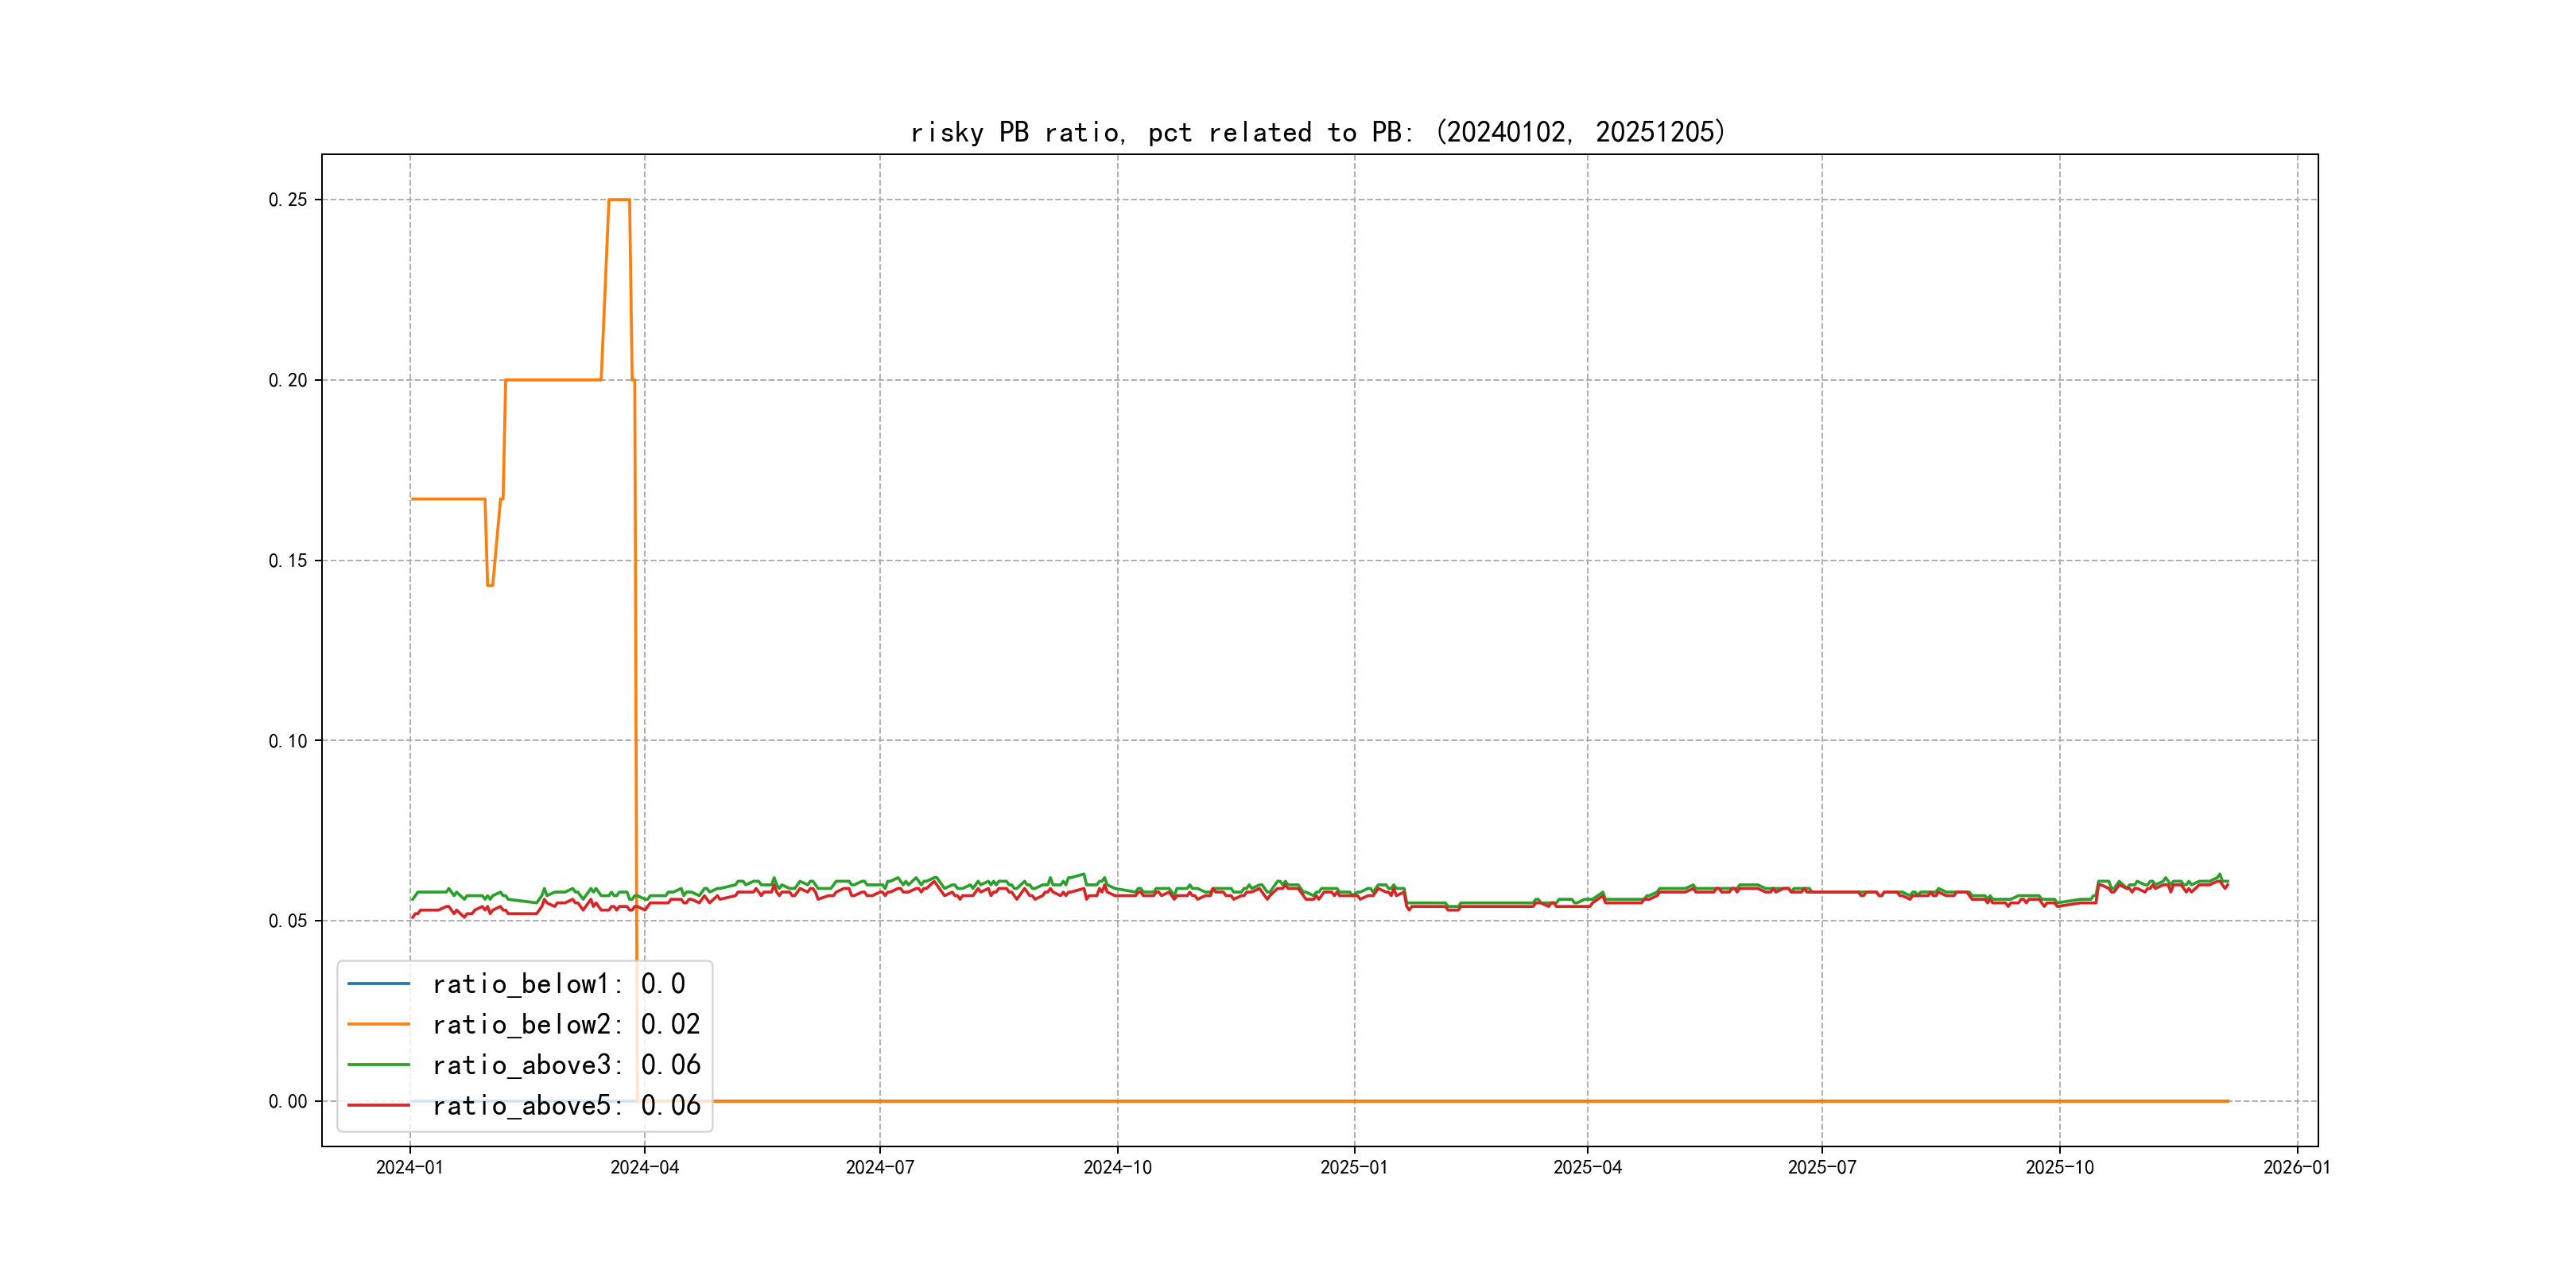Click the ratio_above5: 0.06 legend label
The width and height of the screenshot is (2576, 1288).
tap(566, 1105)
